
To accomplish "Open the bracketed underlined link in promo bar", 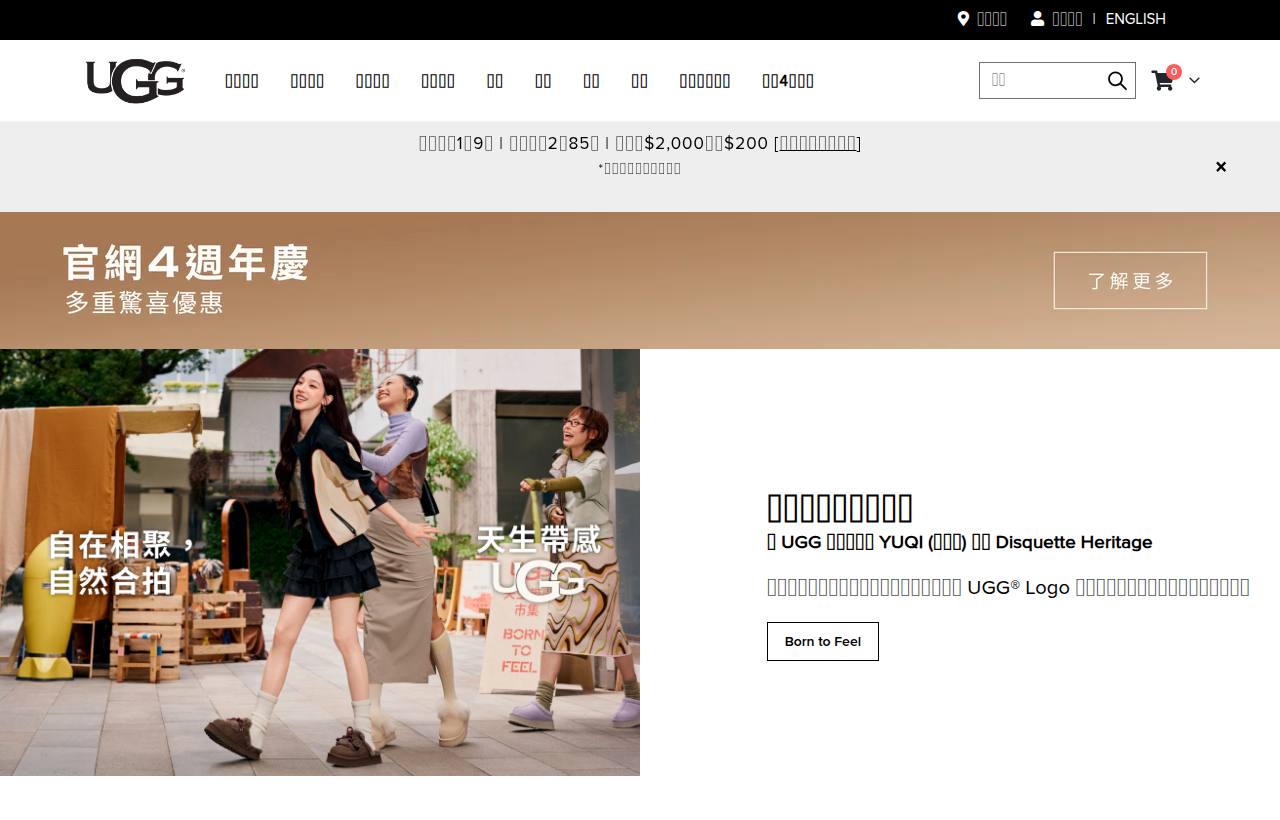I will point(817,143).
